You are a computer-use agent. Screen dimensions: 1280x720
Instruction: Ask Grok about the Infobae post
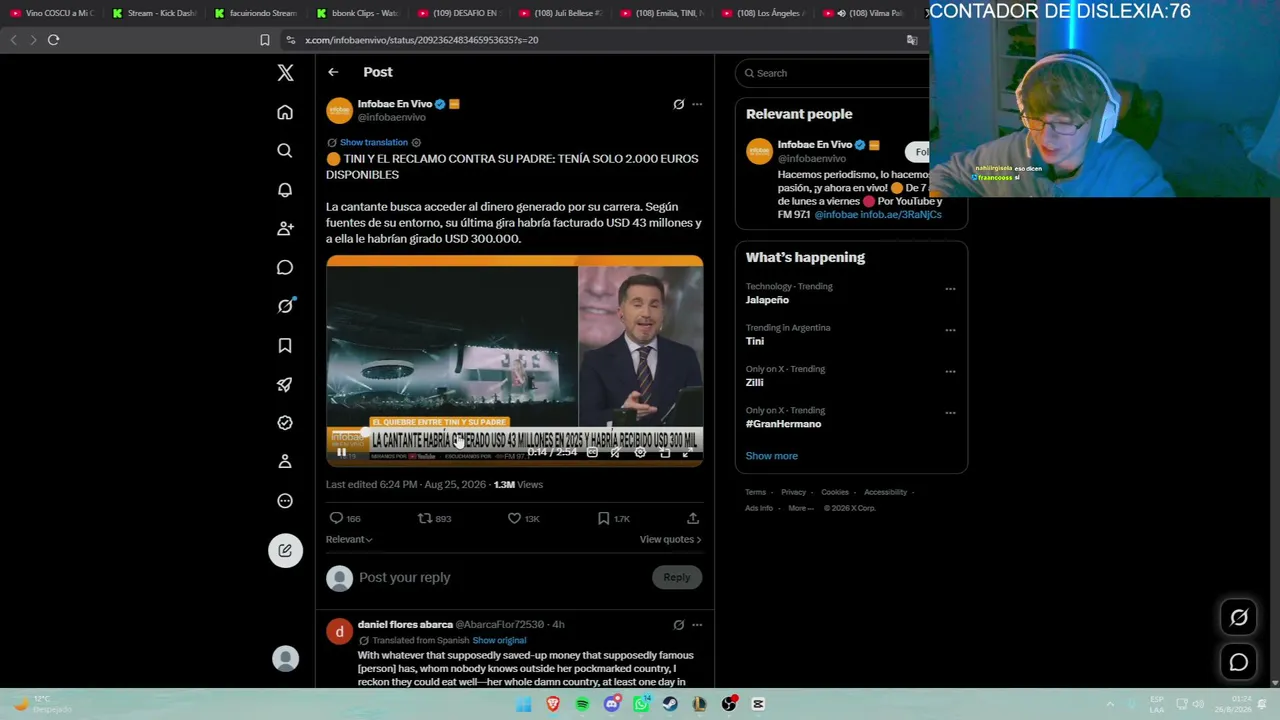coord(678,104)
